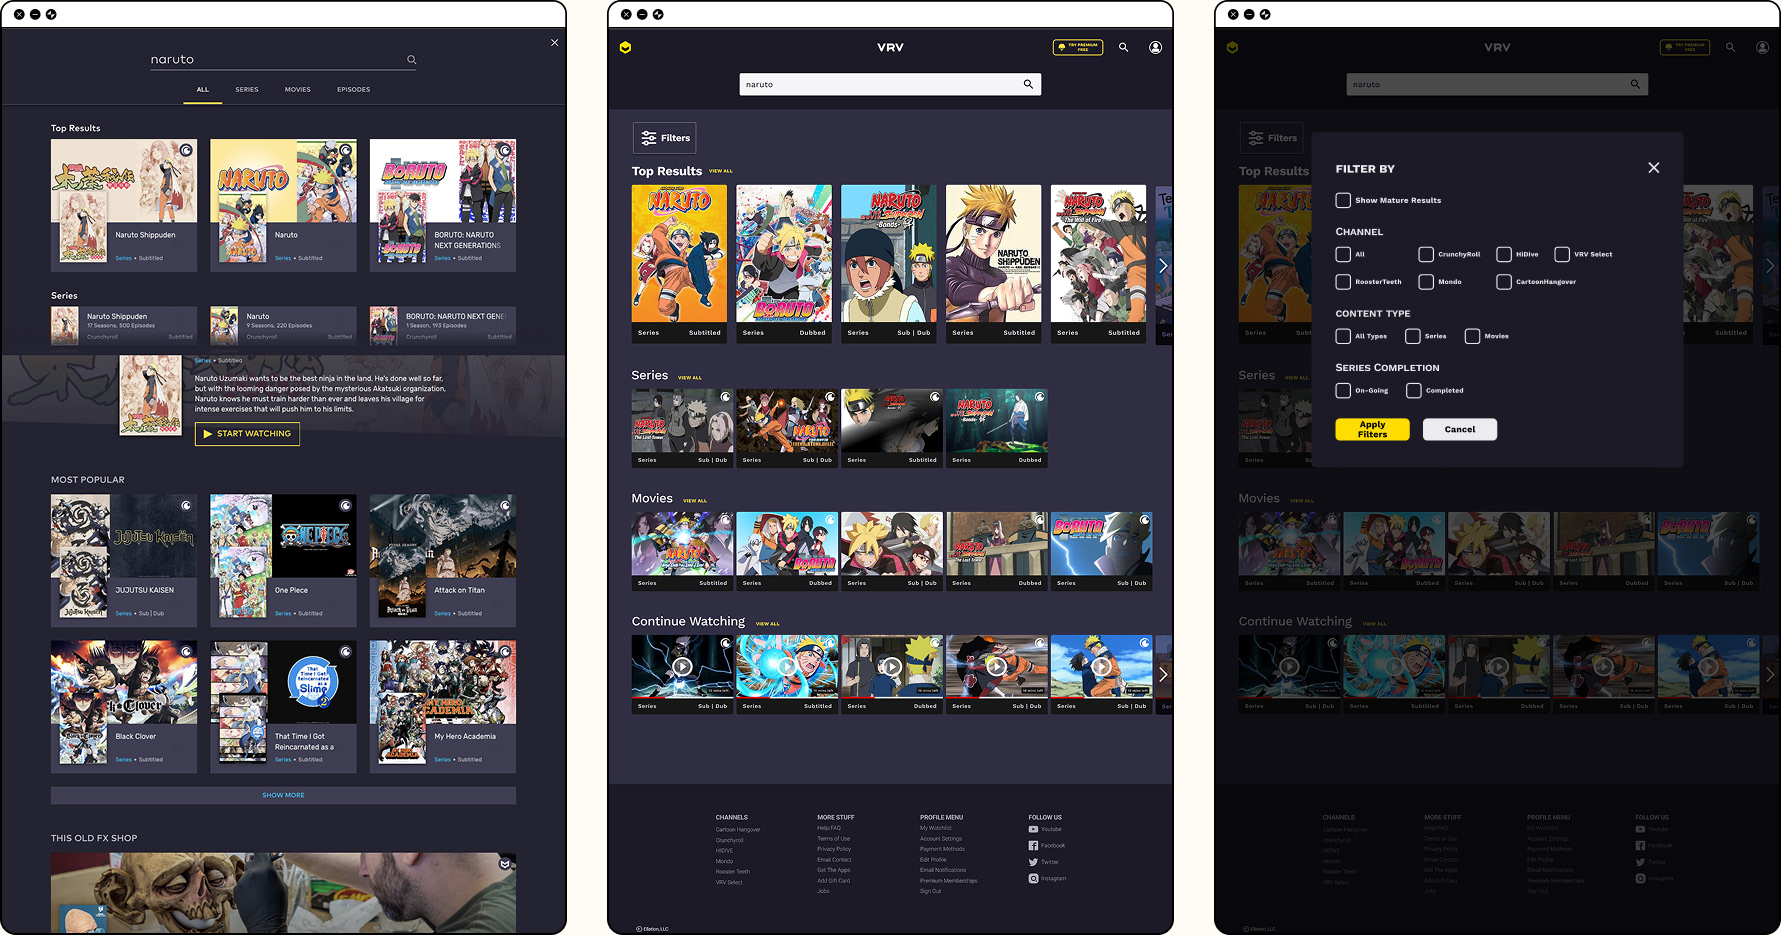Check the Movies content type checkbox
Viewport: 1781px width, 935px height.
[1472, 336]
